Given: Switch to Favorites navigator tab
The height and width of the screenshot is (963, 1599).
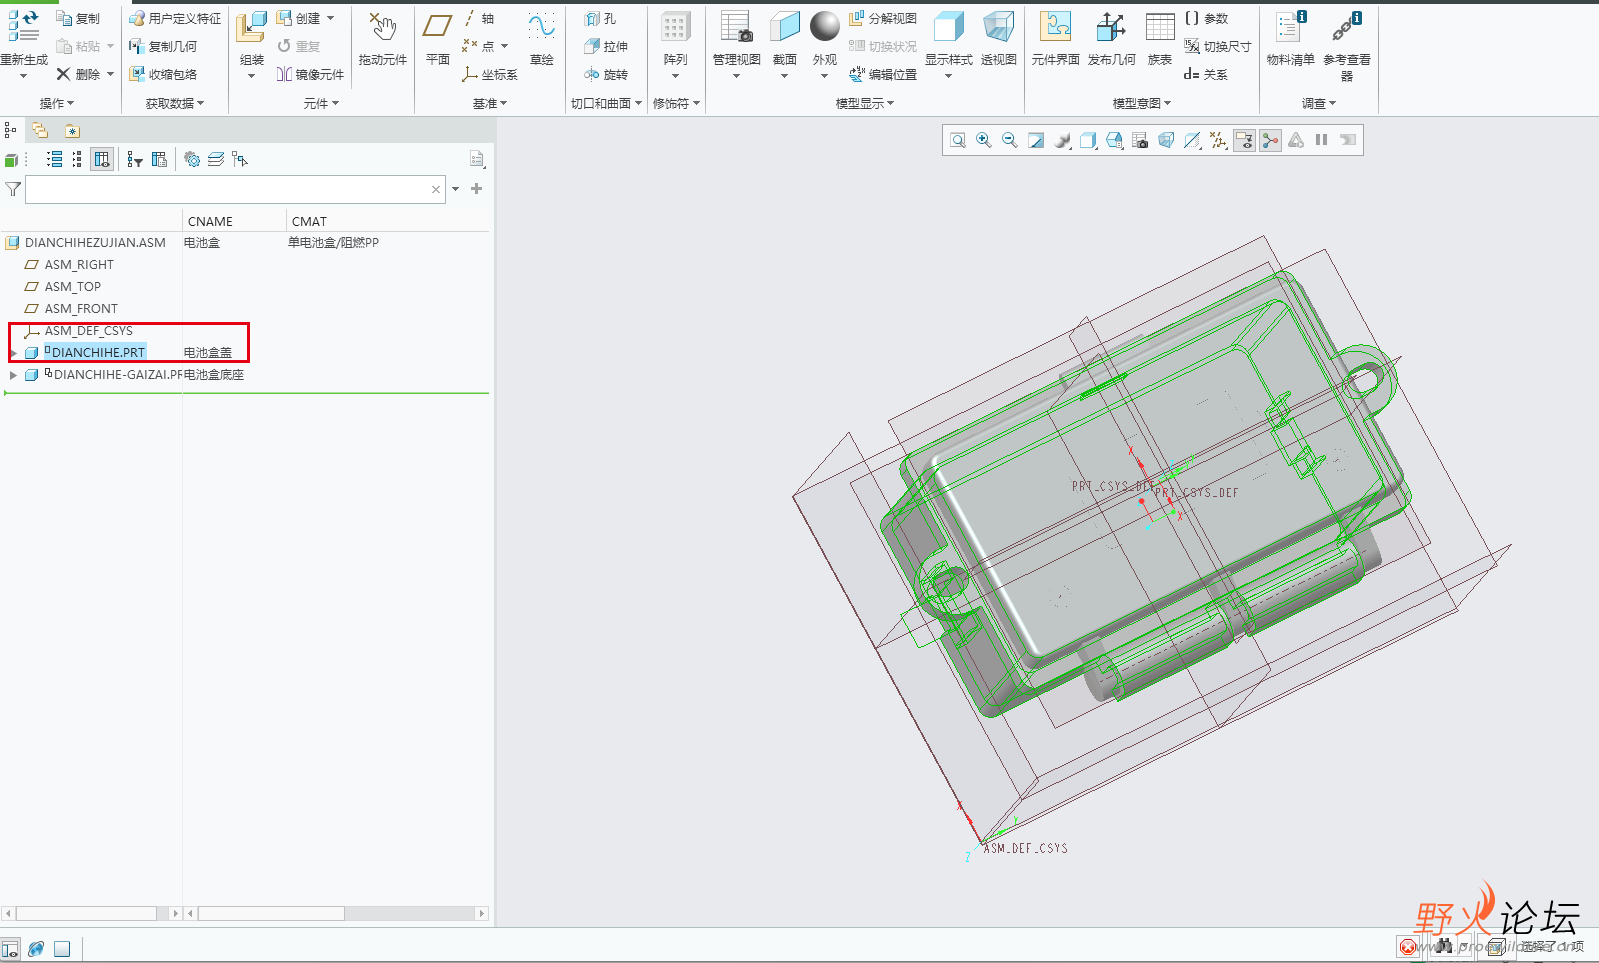Looking at the screenshot, I should click(72, 130).
